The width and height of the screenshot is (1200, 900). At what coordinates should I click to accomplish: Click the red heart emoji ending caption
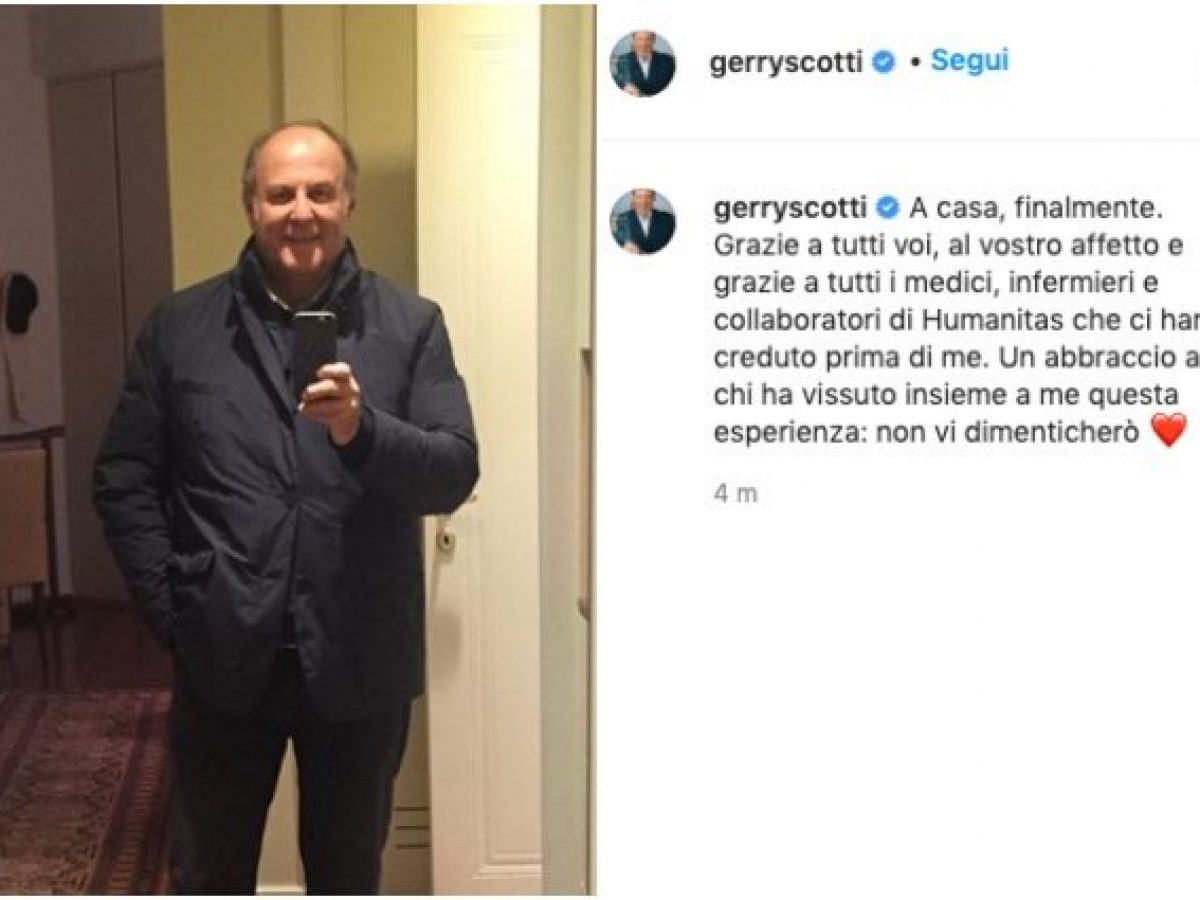[x=1169, y=429]
